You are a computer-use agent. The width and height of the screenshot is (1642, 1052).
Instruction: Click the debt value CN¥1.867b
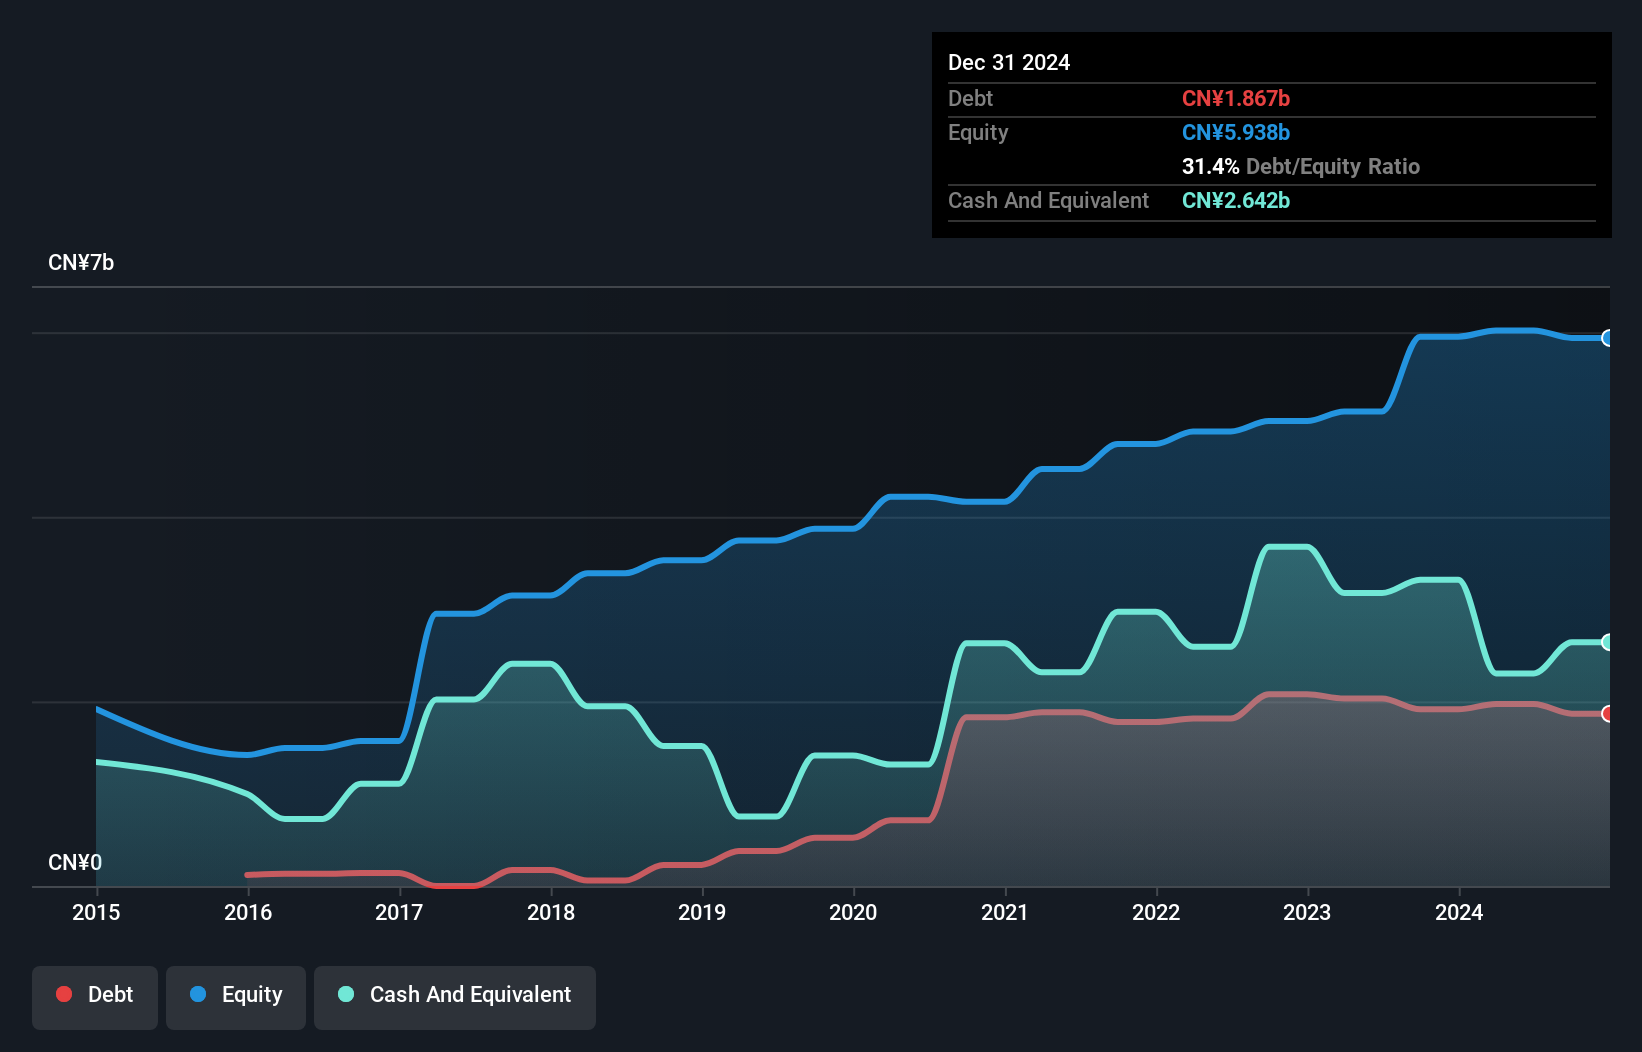1236,98
